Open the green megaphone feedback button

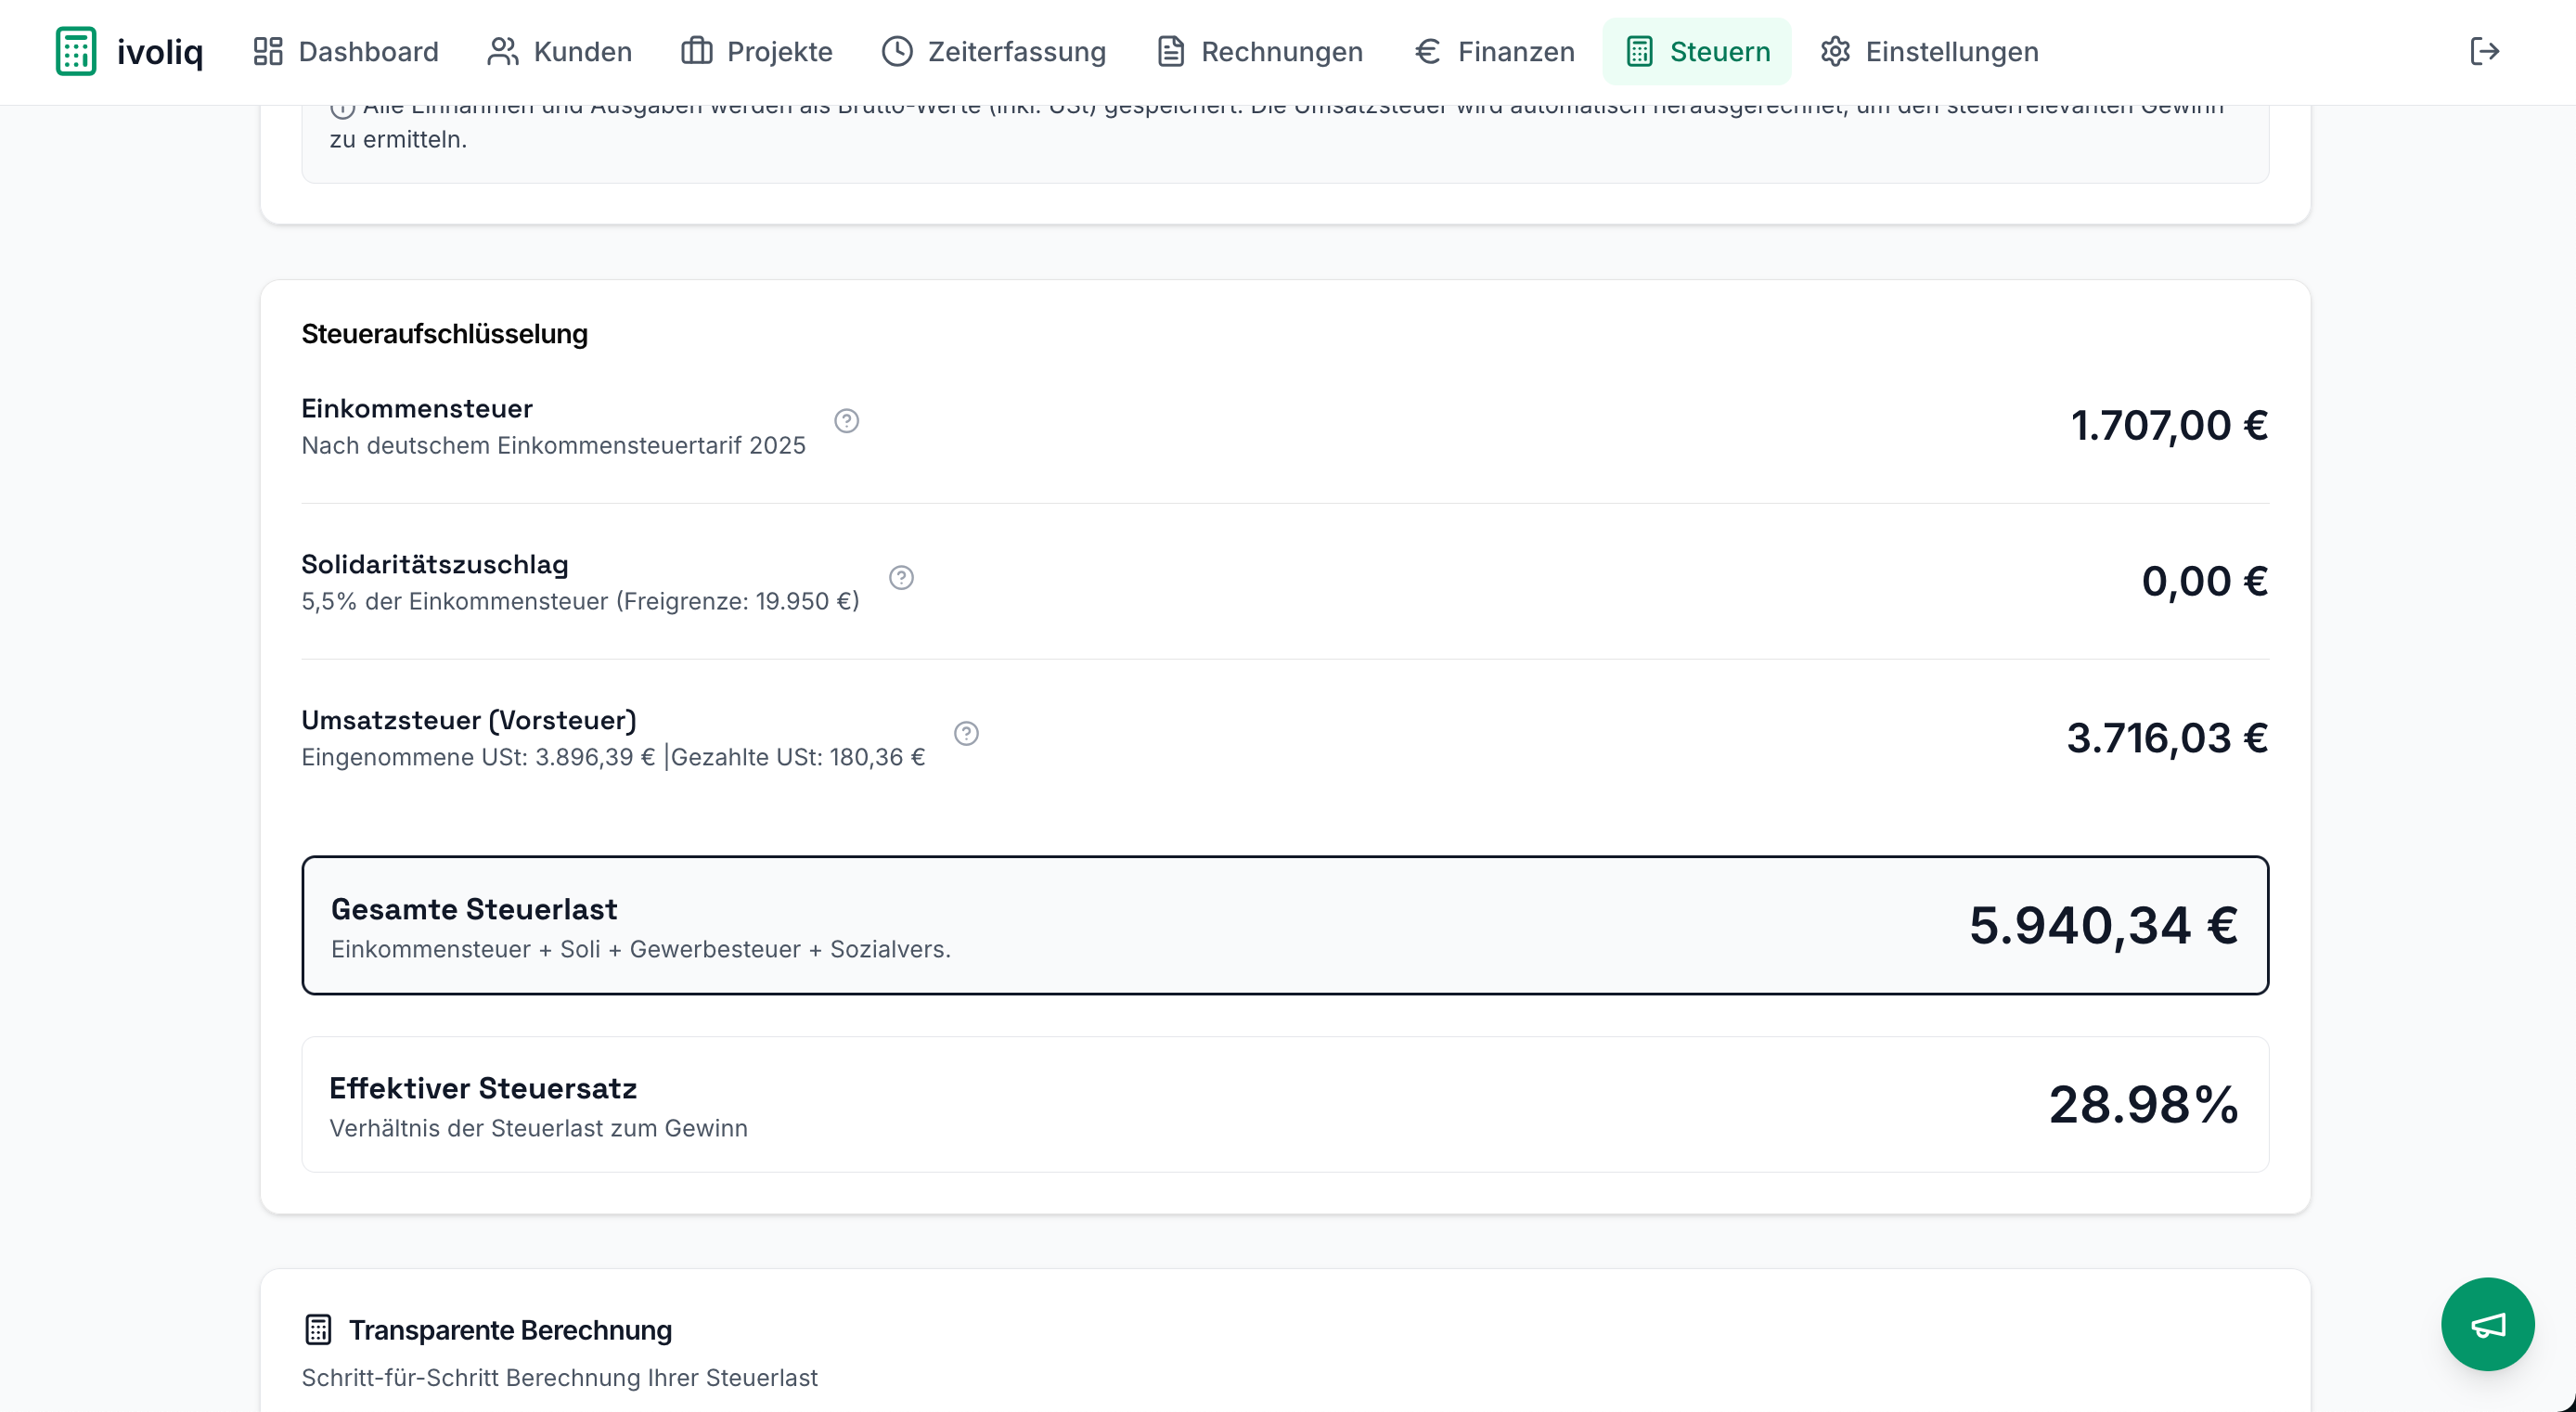(2486, 1324)
